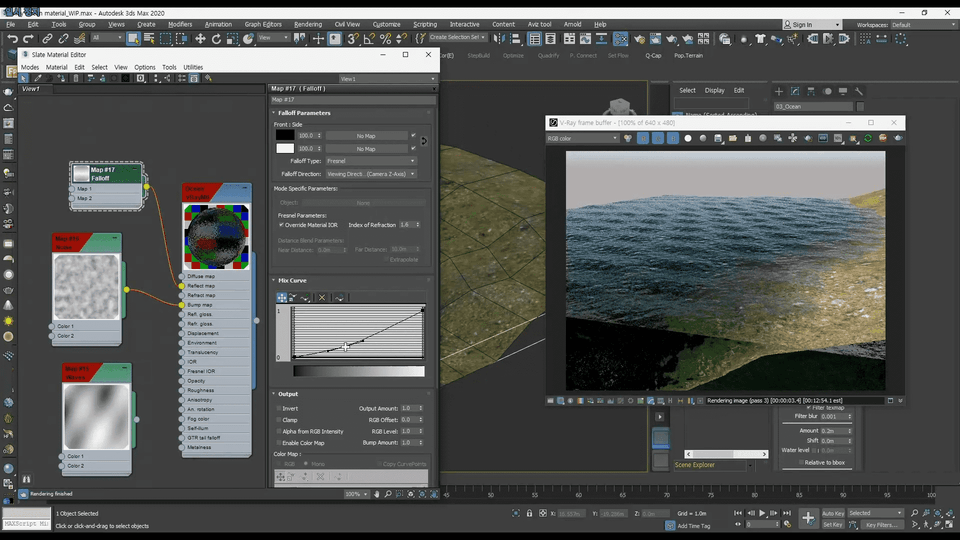Activate the Rotate transform tool
Image resolution: width=960 pixels, height=540 pixels.
(x=217, y=38)
